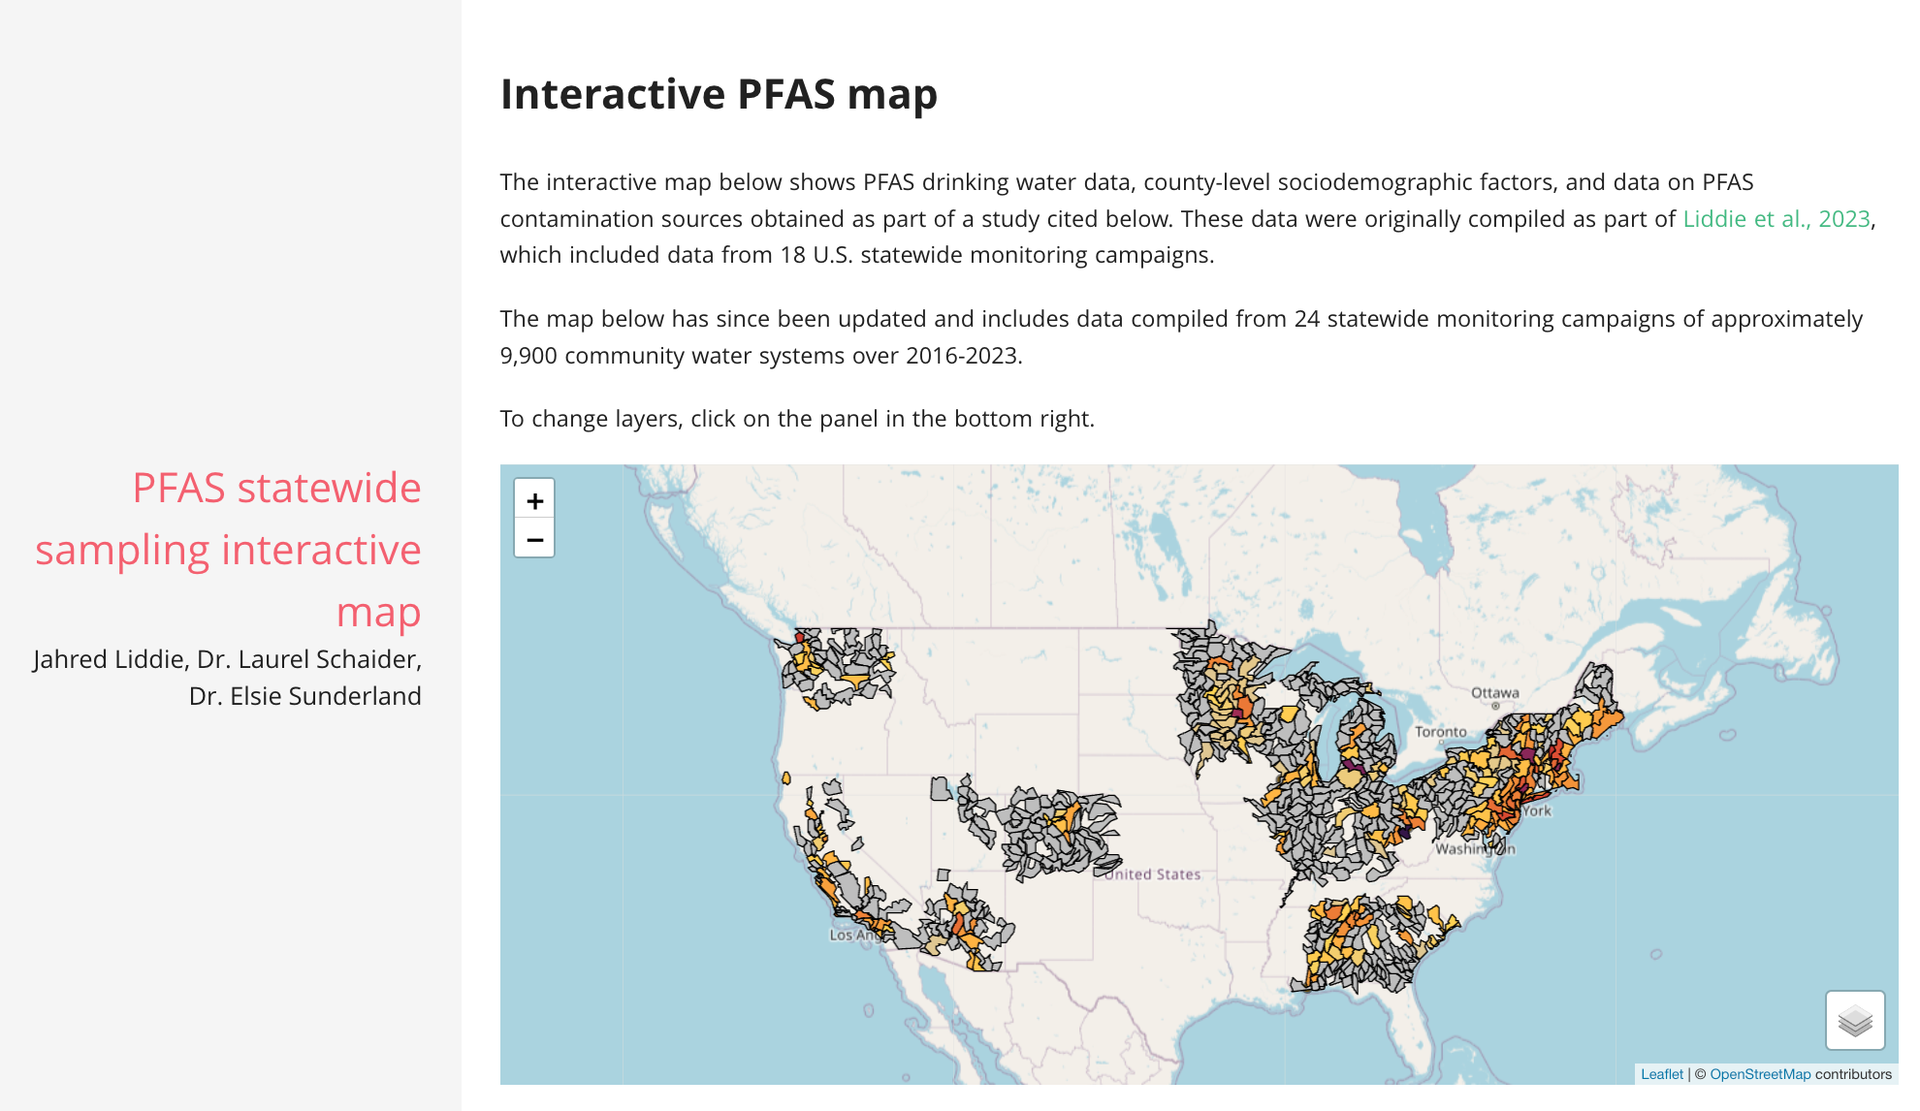The image size is (1920, 1111).
Task: Open the Liddie et al., 2023 link
Action: (1775, 219)
